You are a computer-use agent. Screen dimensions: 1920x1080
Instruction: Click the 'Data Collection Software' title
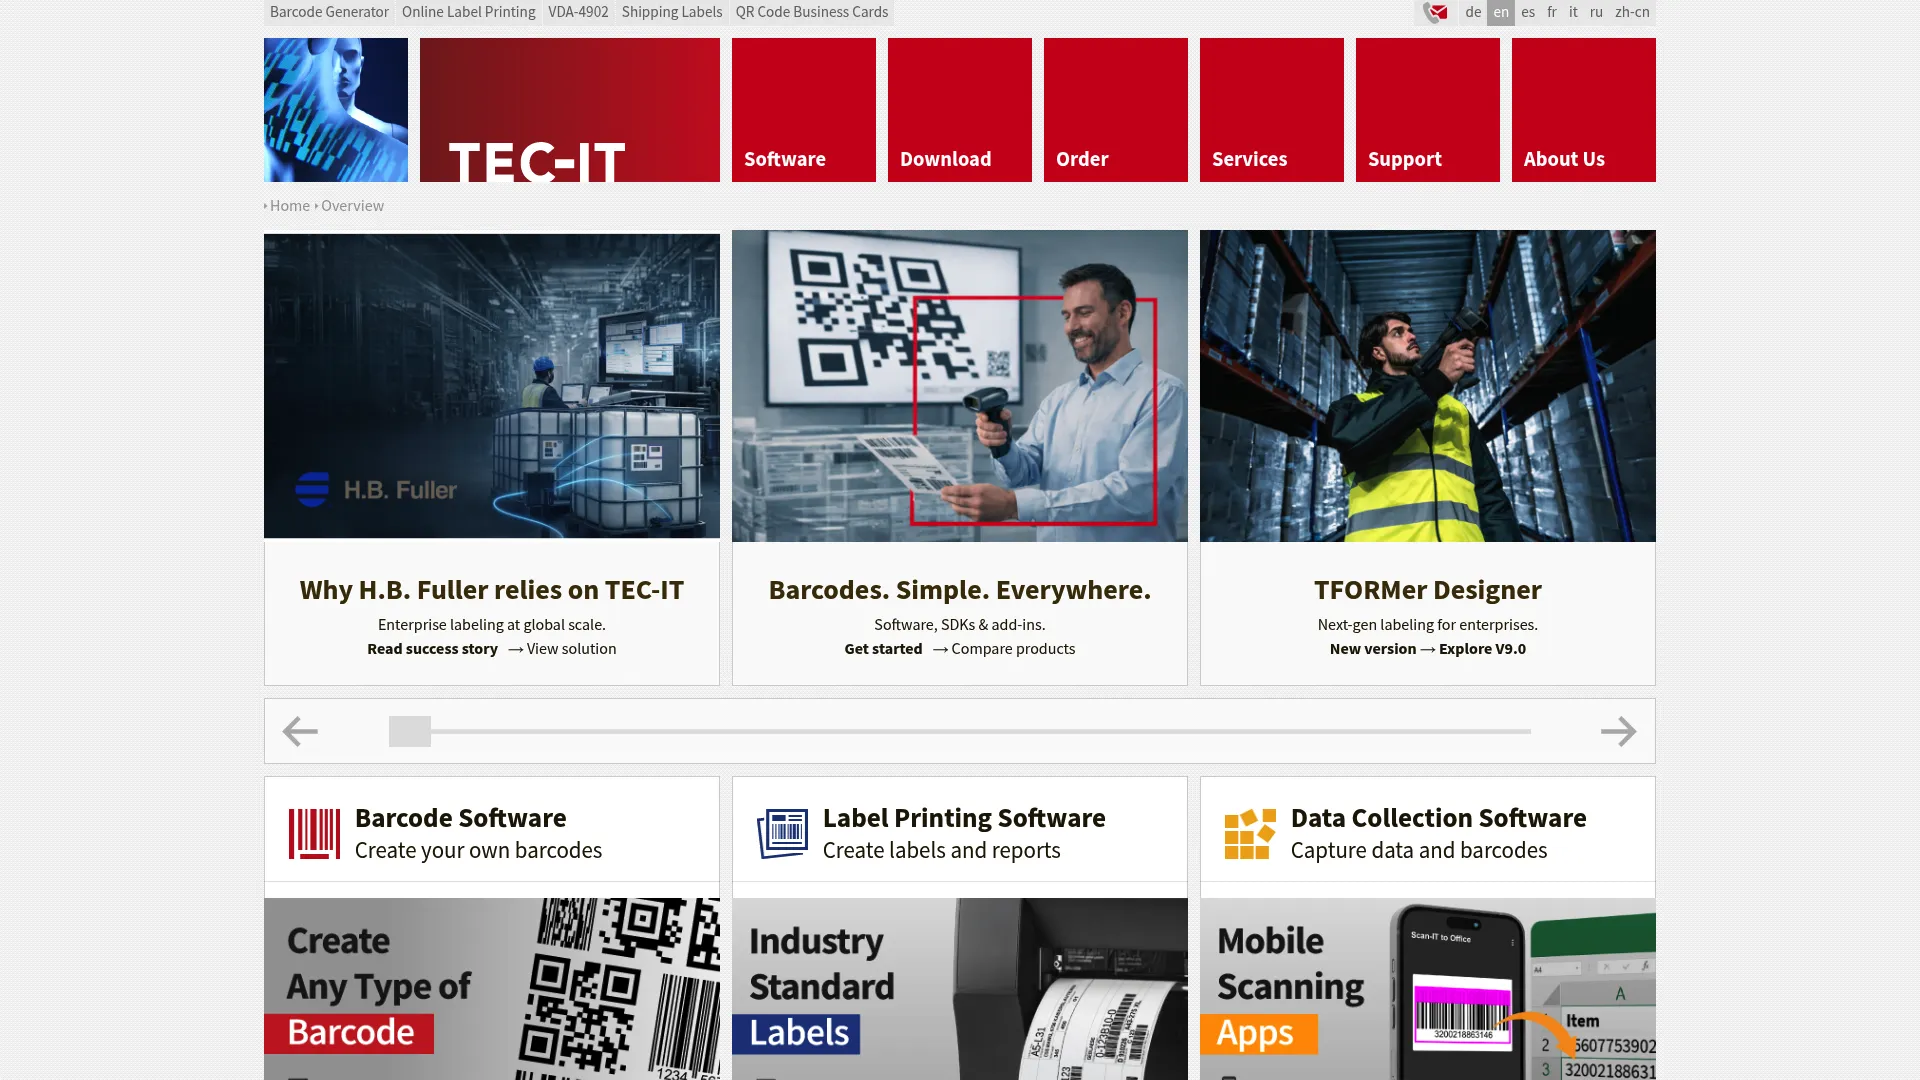tap(1438, 818)
